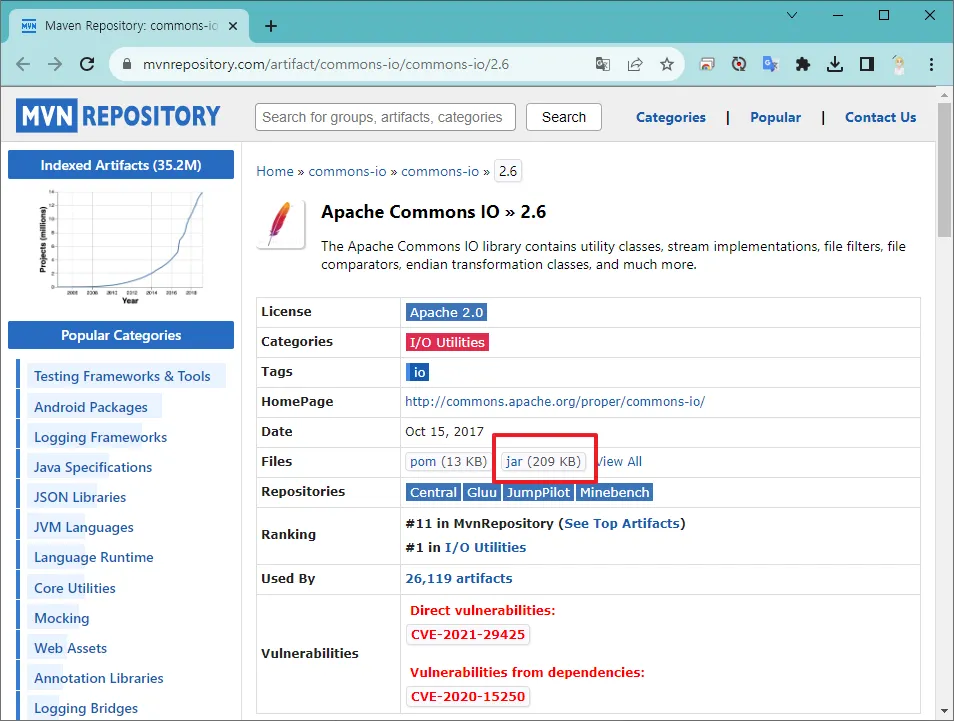Viewport: 954px width, 721px height.
Task: Open Core Utilities category
Action: tap(75, 588)
